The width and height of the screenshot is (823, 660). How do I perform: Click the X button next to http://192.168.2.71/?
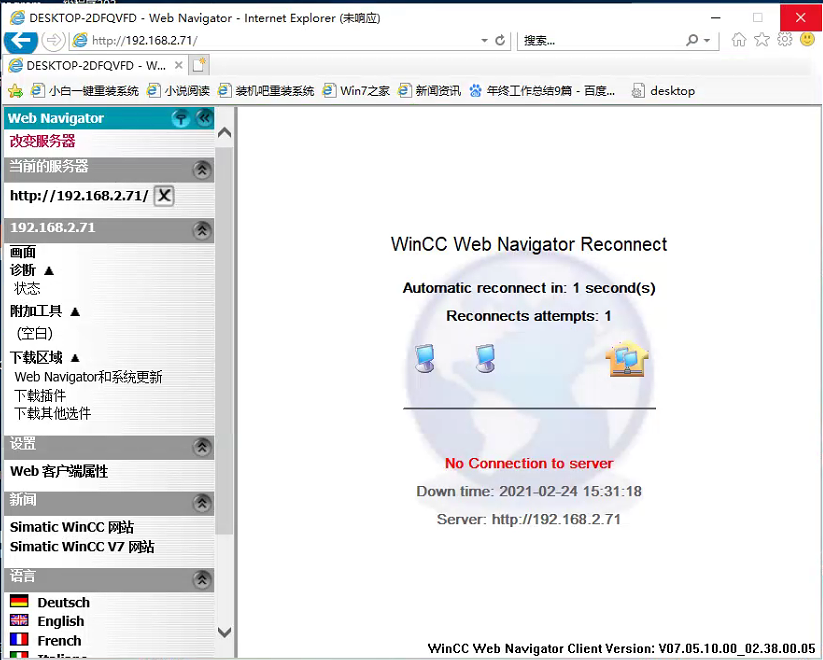tap(164, 196)
